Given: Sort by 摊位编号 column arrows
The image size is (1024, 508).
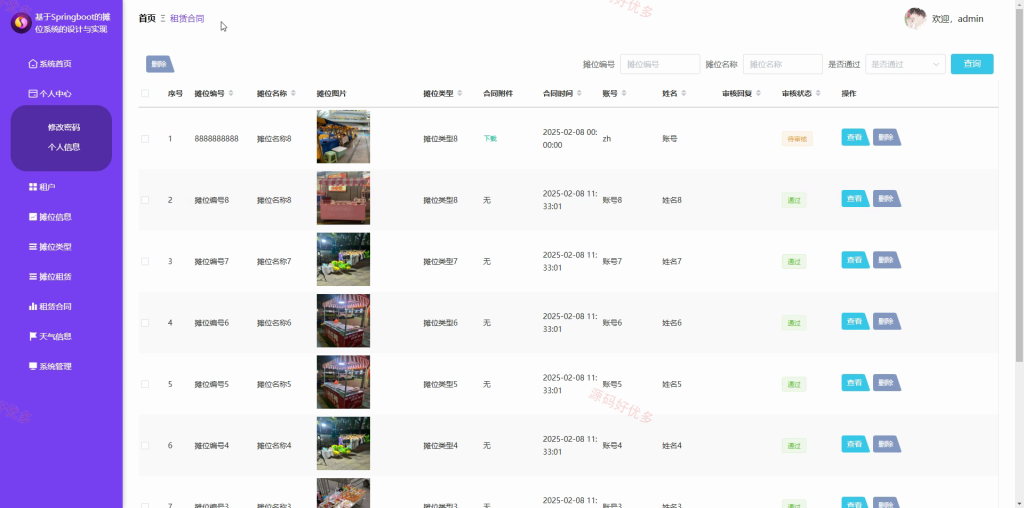Looking at the screenshot, I should point(231,93).
